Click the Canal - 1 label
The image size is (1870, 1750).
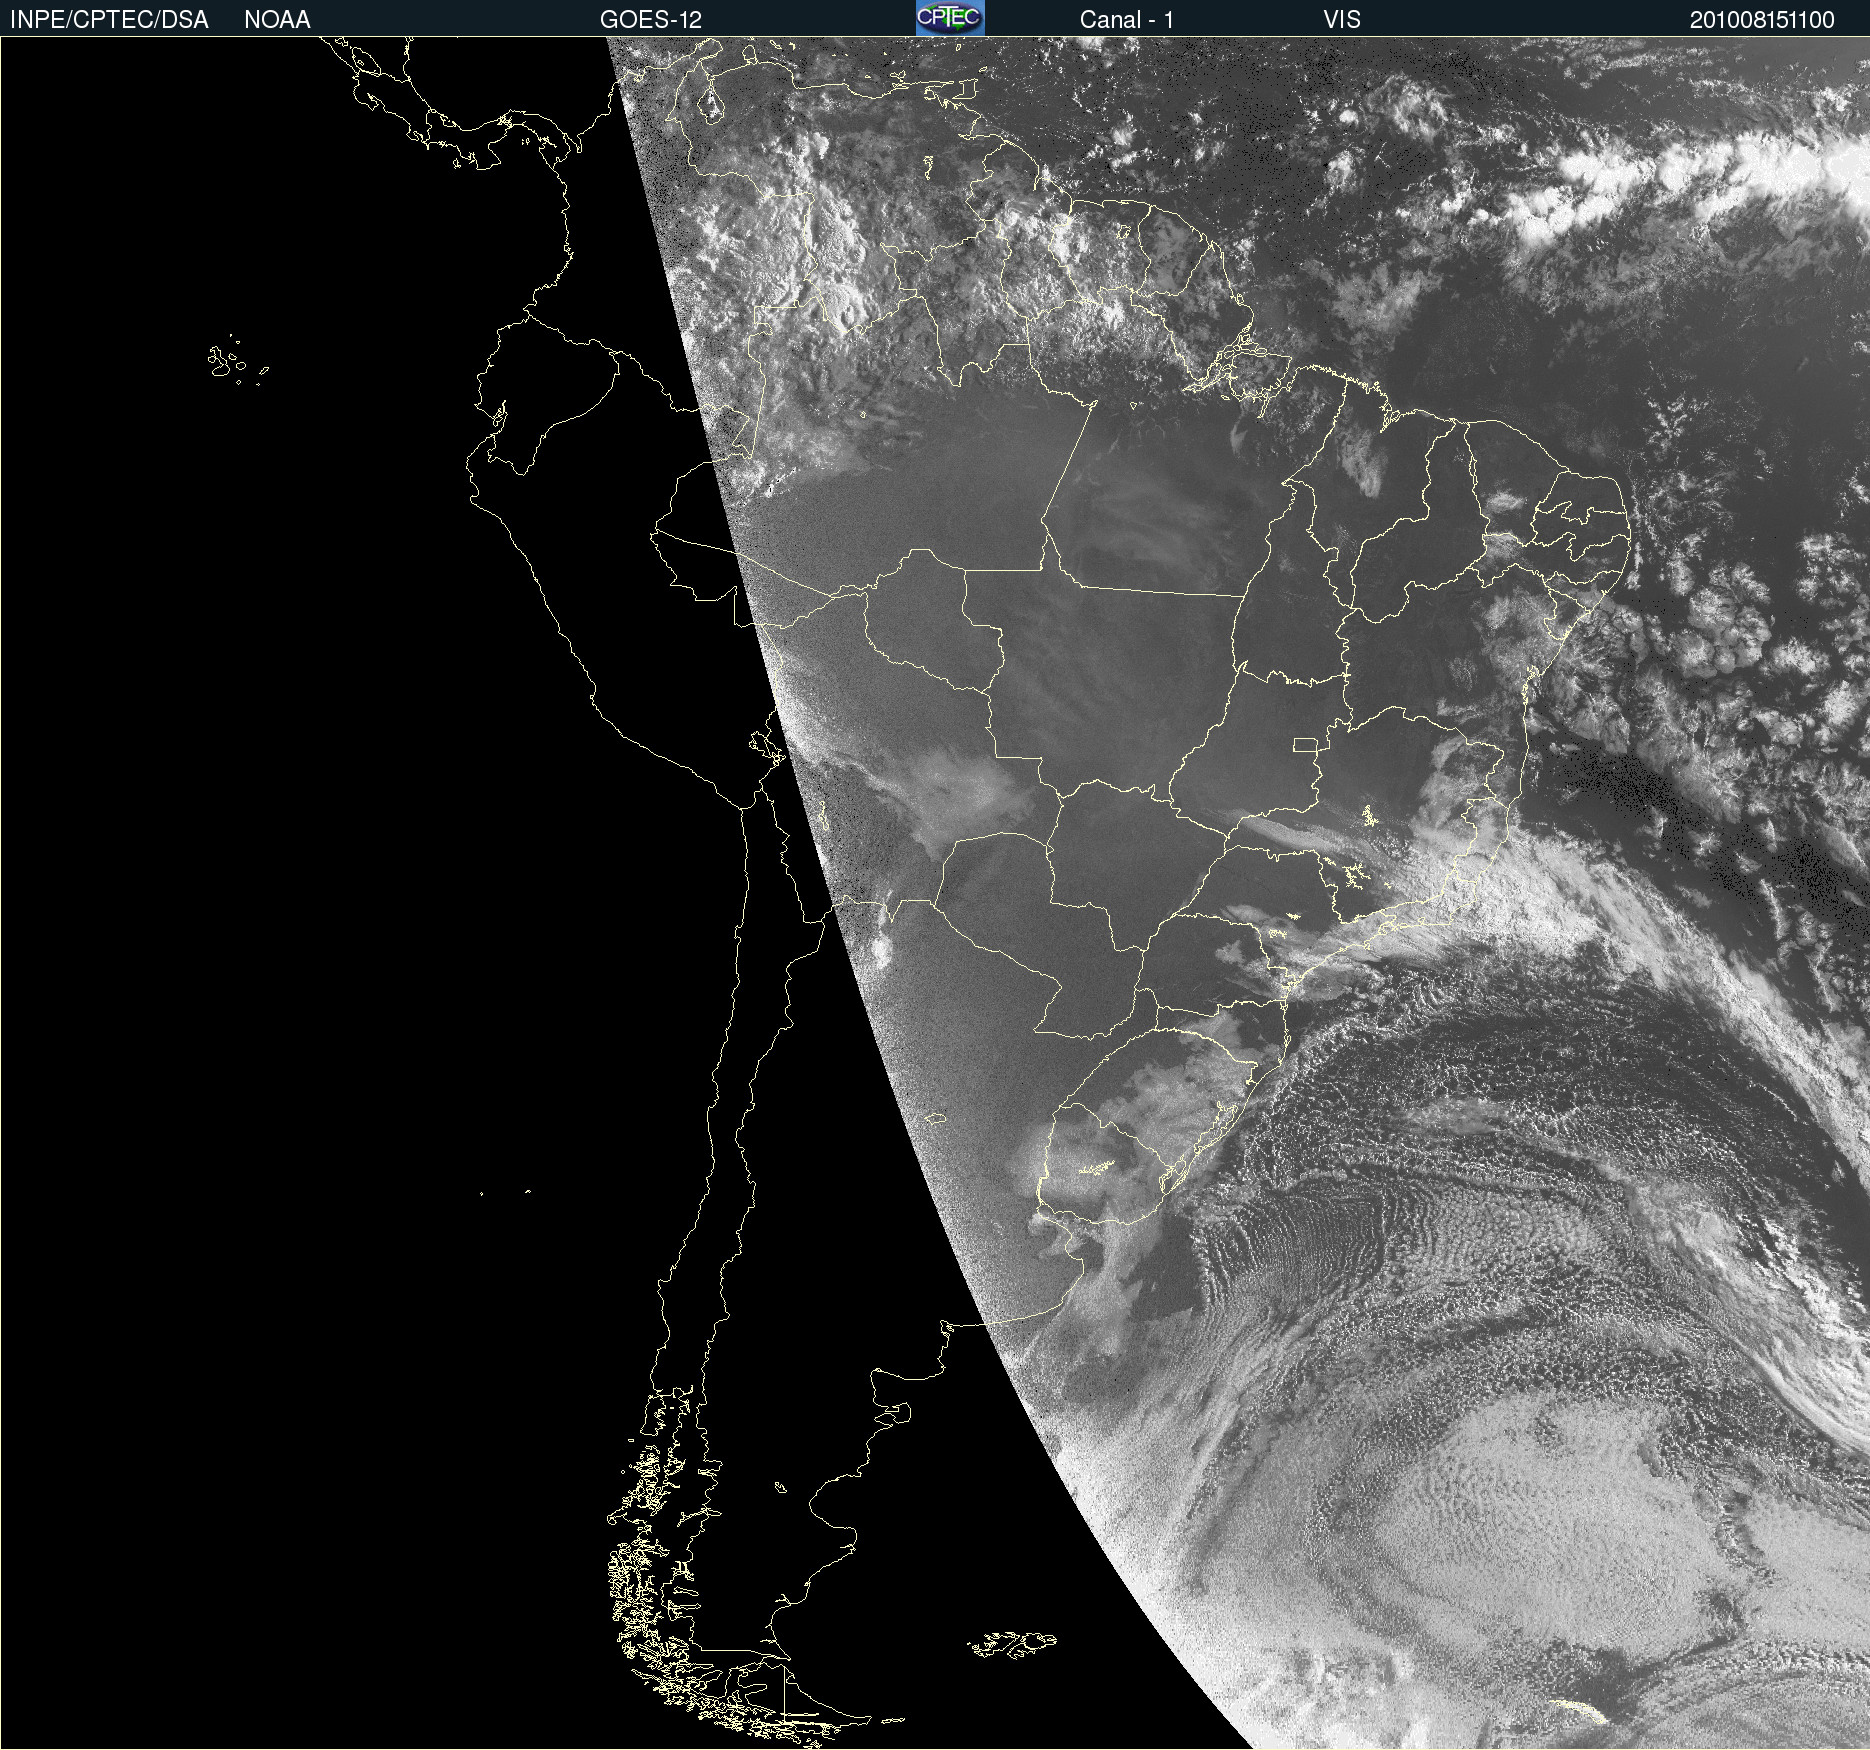tap(1127, 20)
